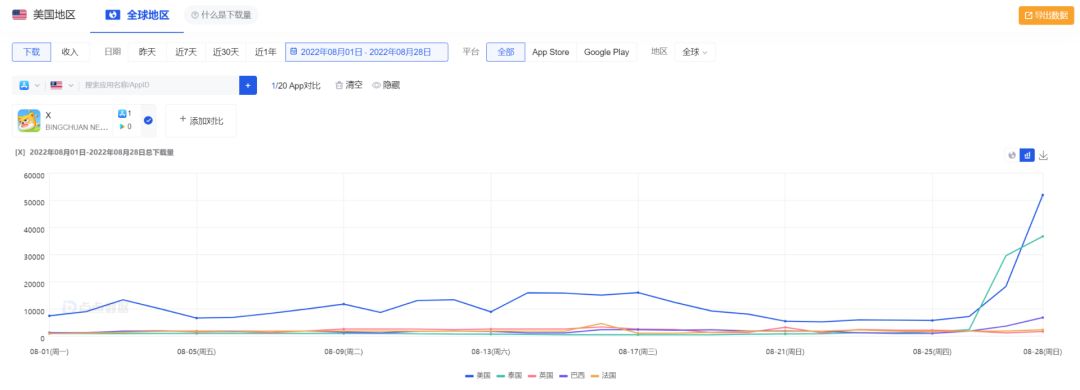
Task: Toggle the 美国 legend series
Action: pos(478,376)
